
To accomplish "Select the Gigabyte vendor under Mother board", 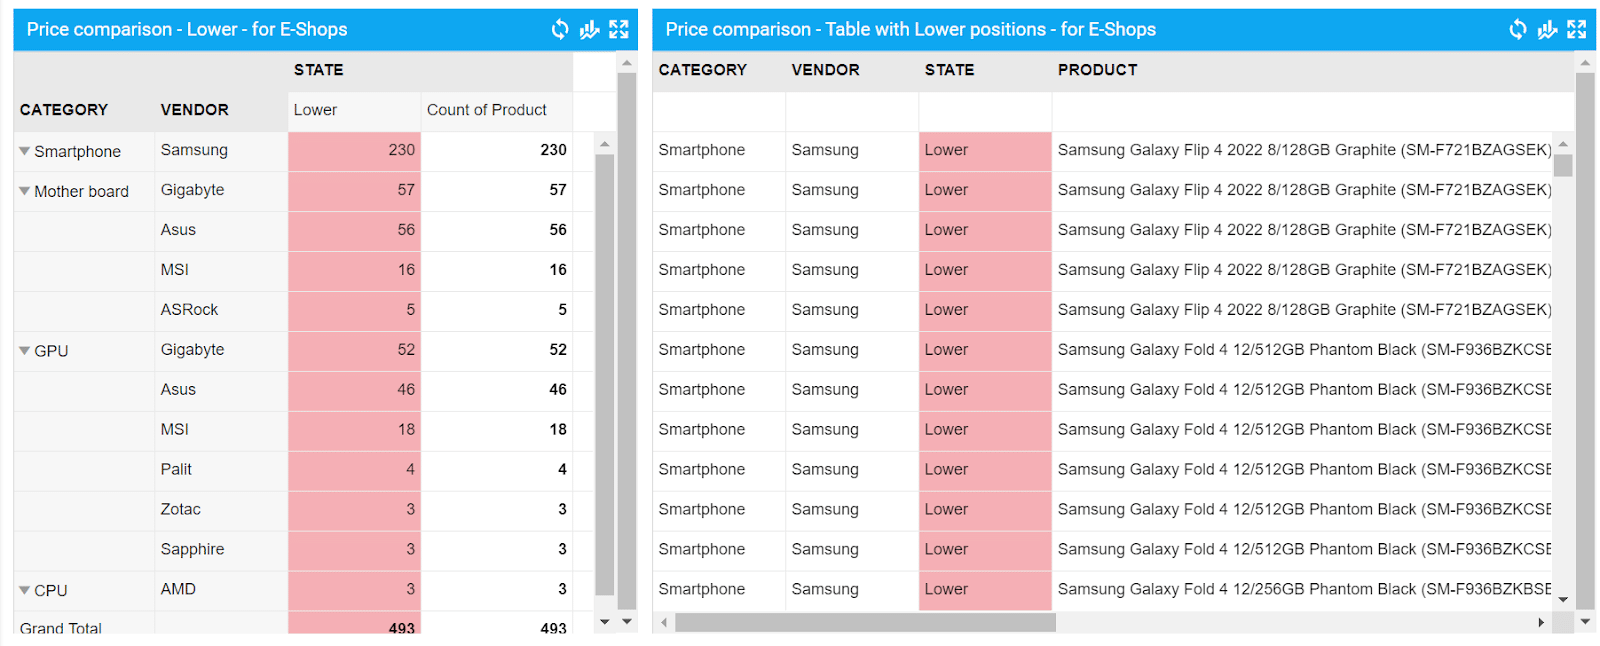I will (x=192, y=190).
